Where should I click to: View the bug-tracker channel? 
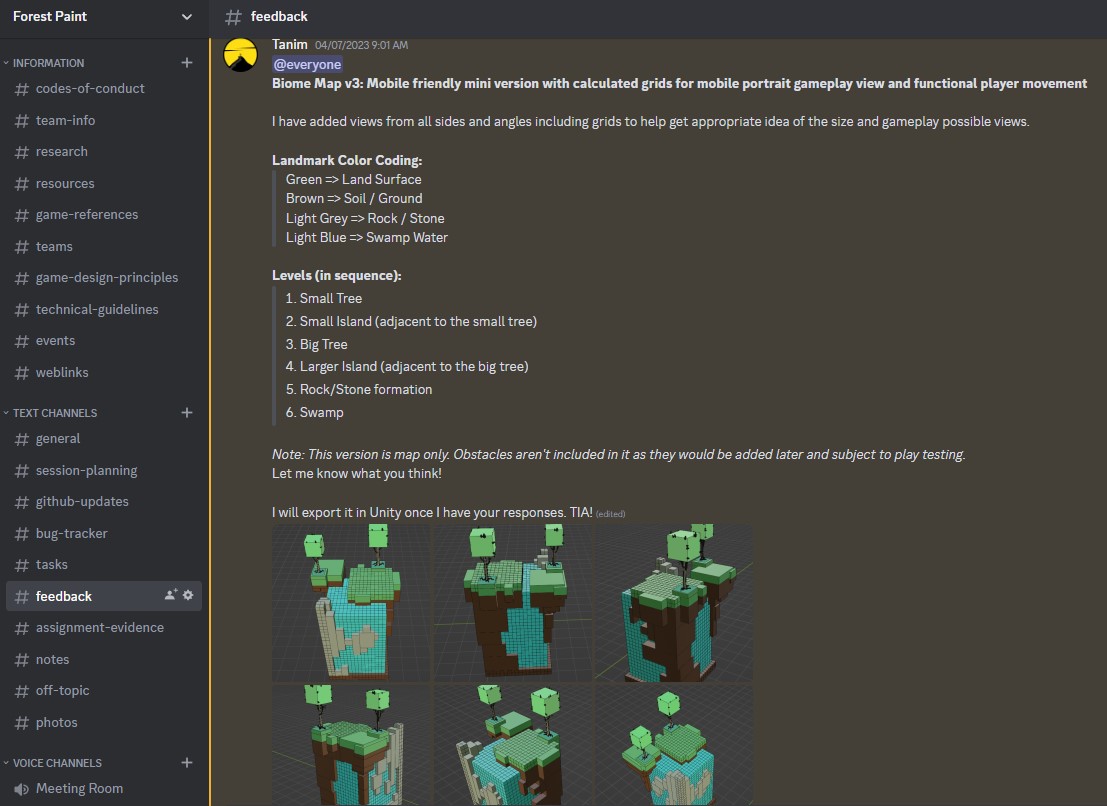(x=104, y=534)
